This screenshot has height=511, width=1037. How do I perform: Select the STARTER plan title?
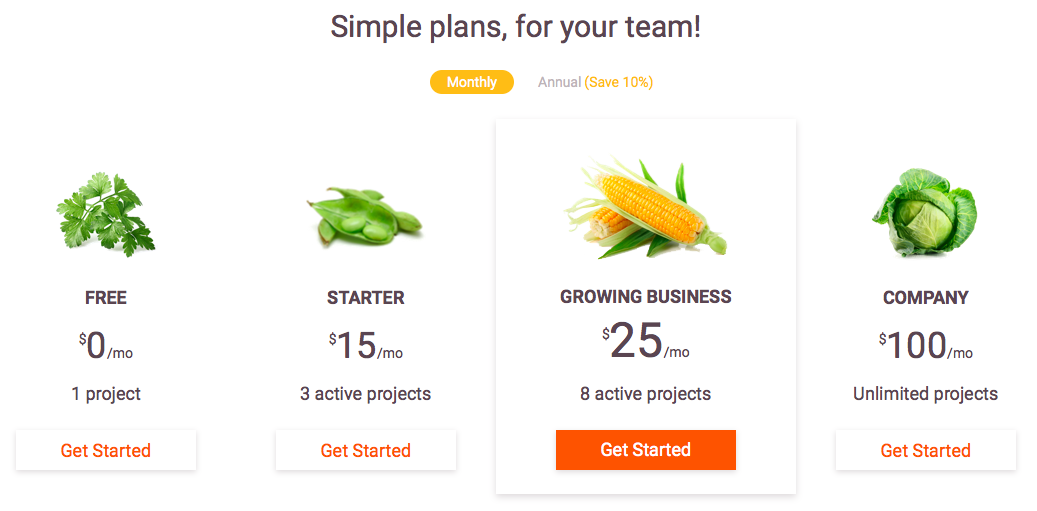366,298
